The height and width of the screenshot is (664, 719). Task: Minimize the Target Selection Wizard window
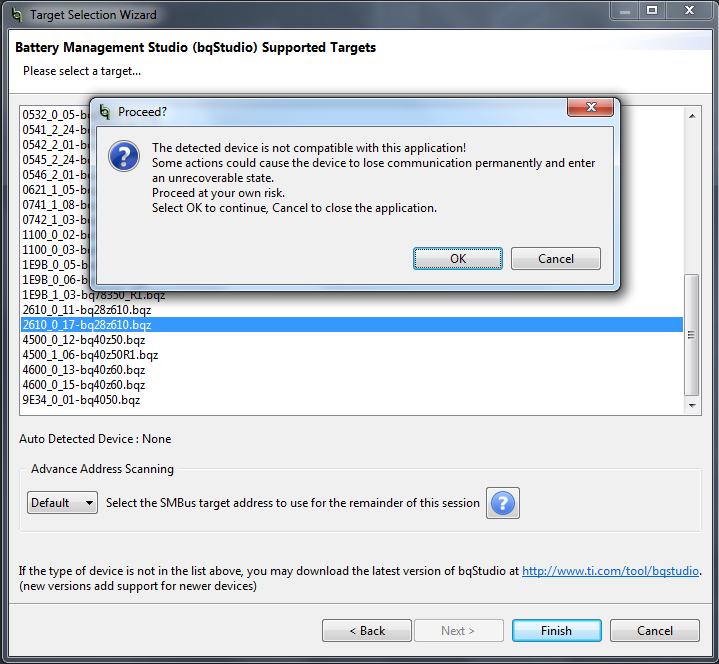pyautogui.click(x=625, y=11)
